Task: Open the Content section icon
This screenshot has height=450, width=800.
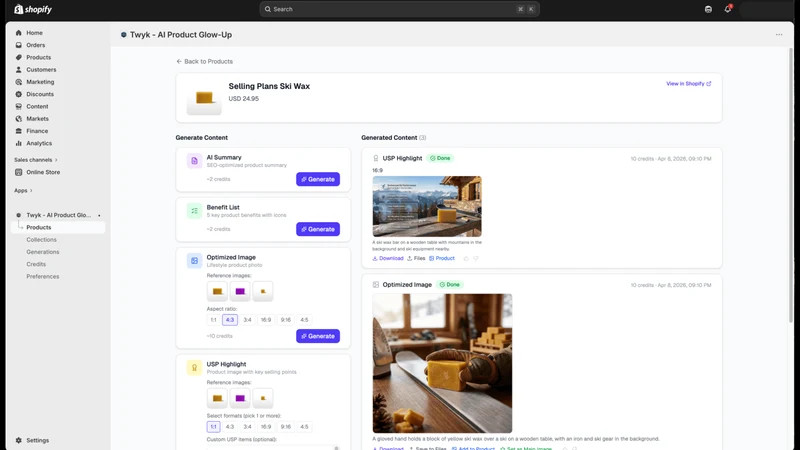Action: 18,106
